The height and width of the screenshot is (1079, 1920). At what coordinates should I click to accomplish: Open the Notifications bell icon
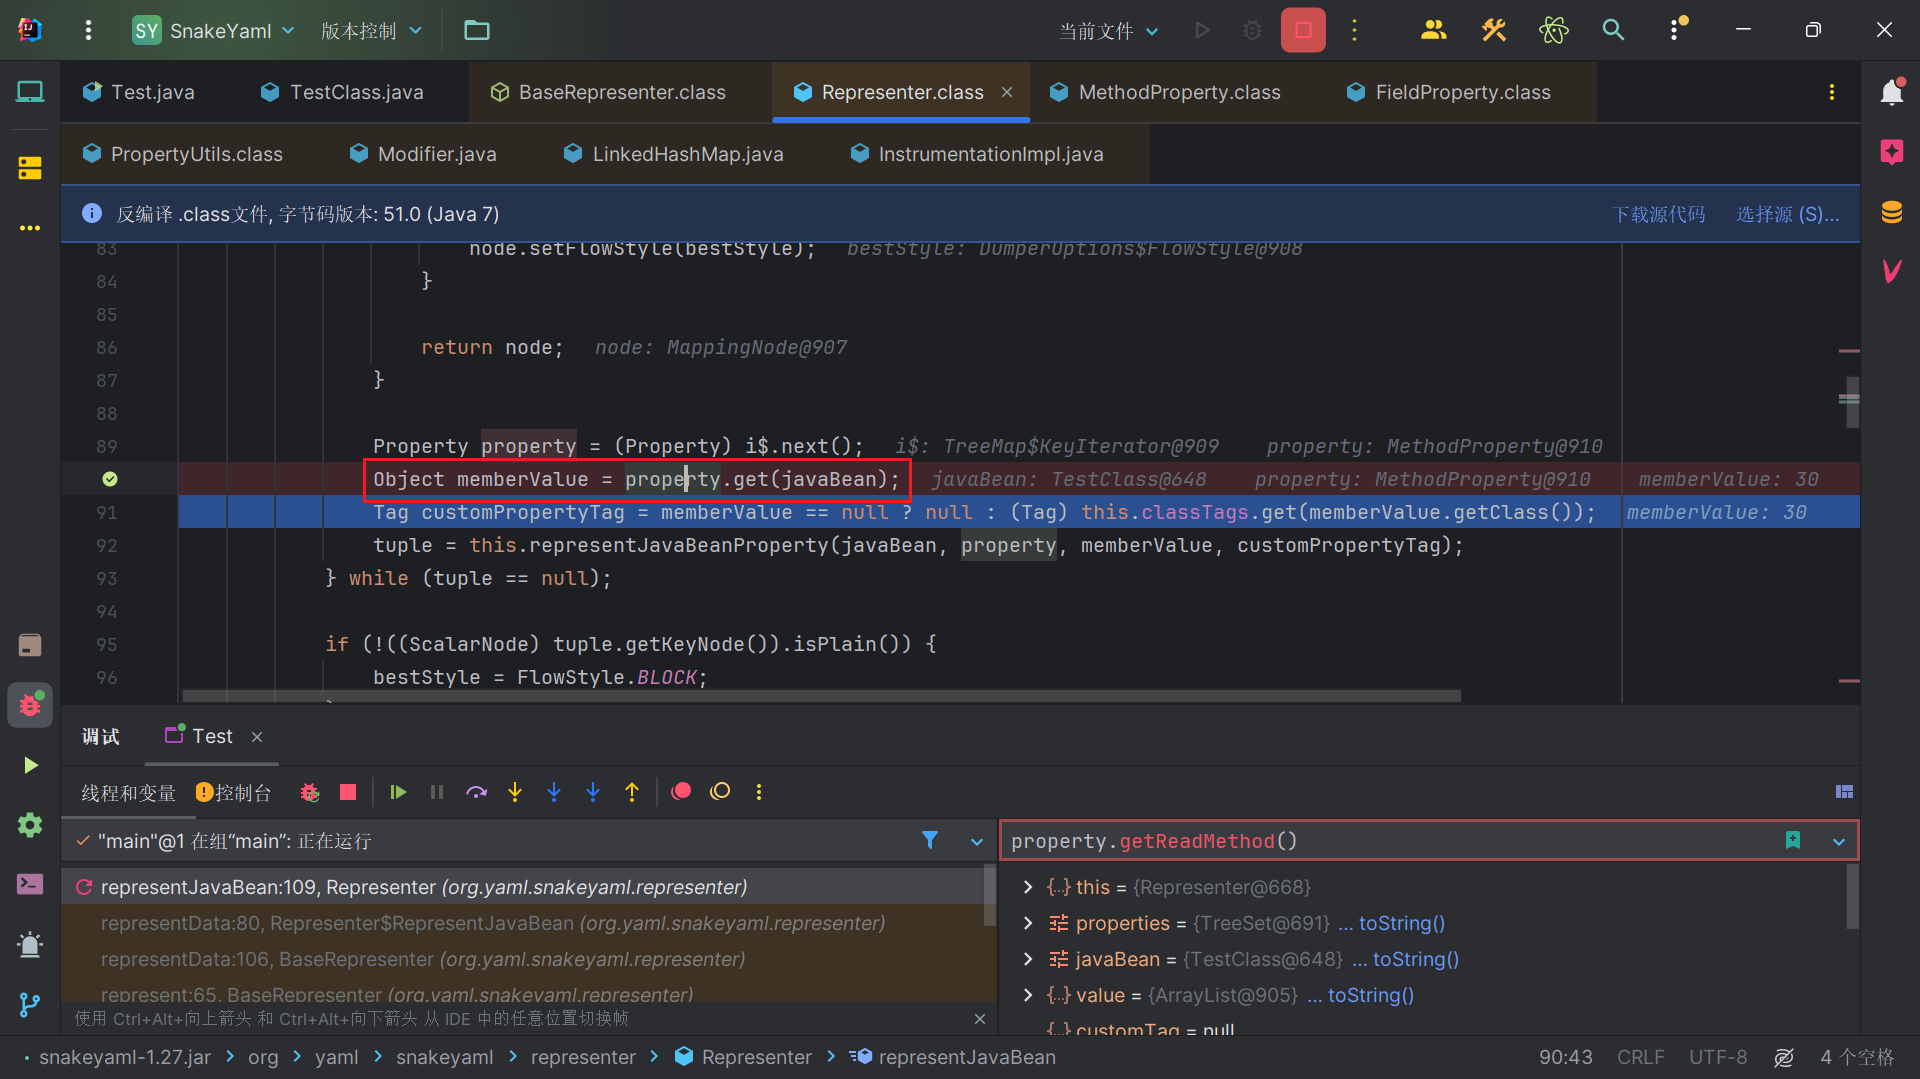[1891, 92]
